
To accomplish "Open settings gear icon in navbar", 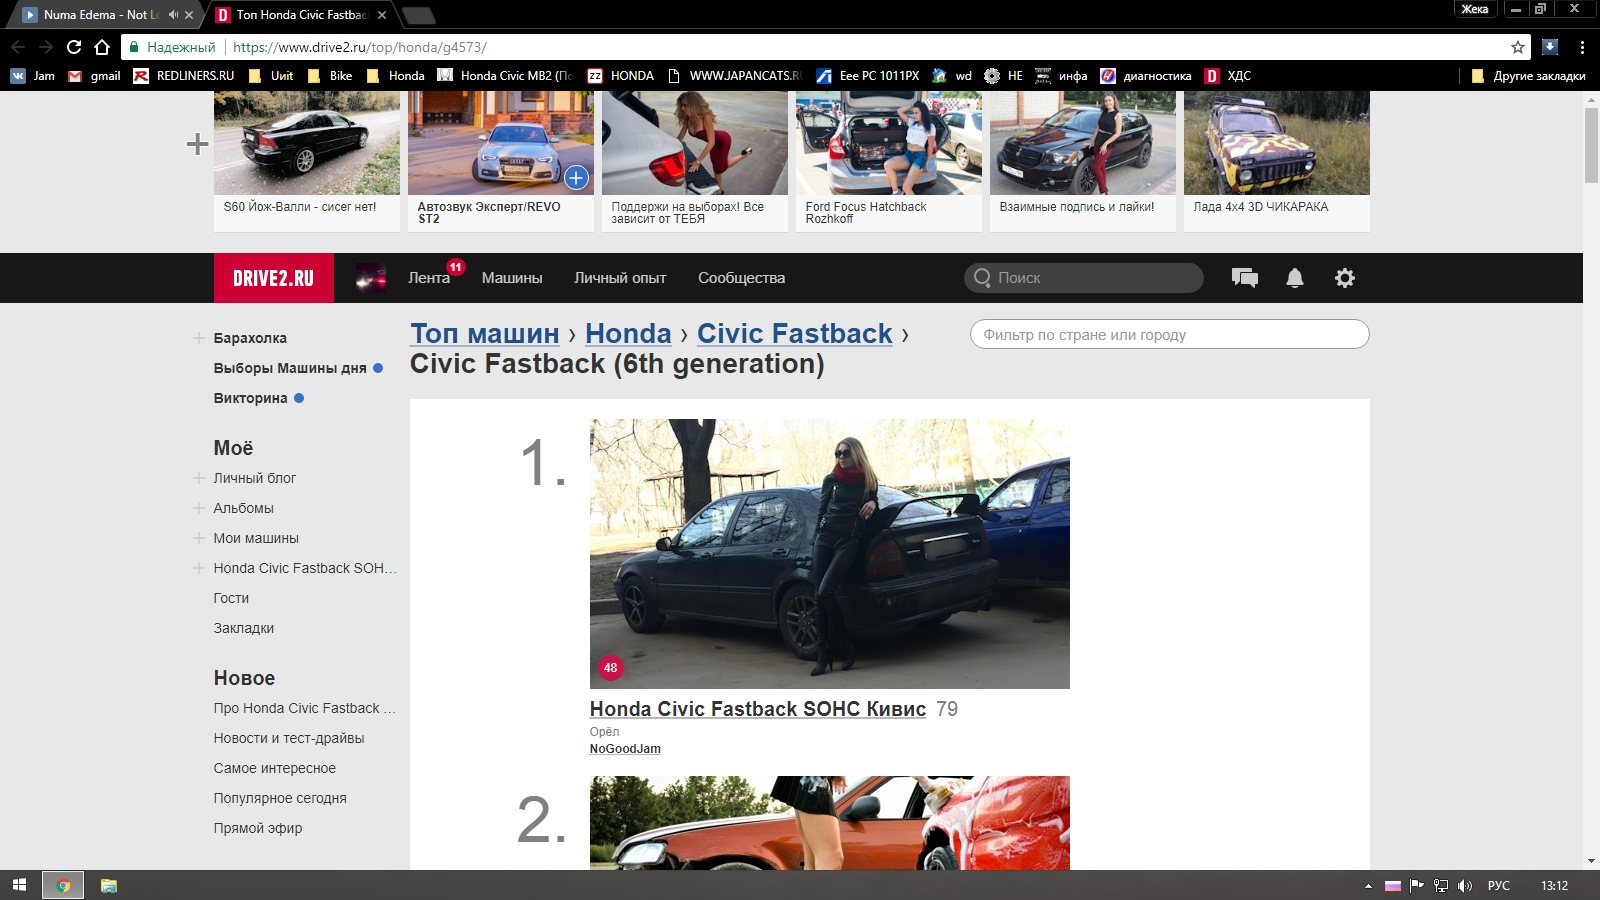I will (x=1345, y=278).
